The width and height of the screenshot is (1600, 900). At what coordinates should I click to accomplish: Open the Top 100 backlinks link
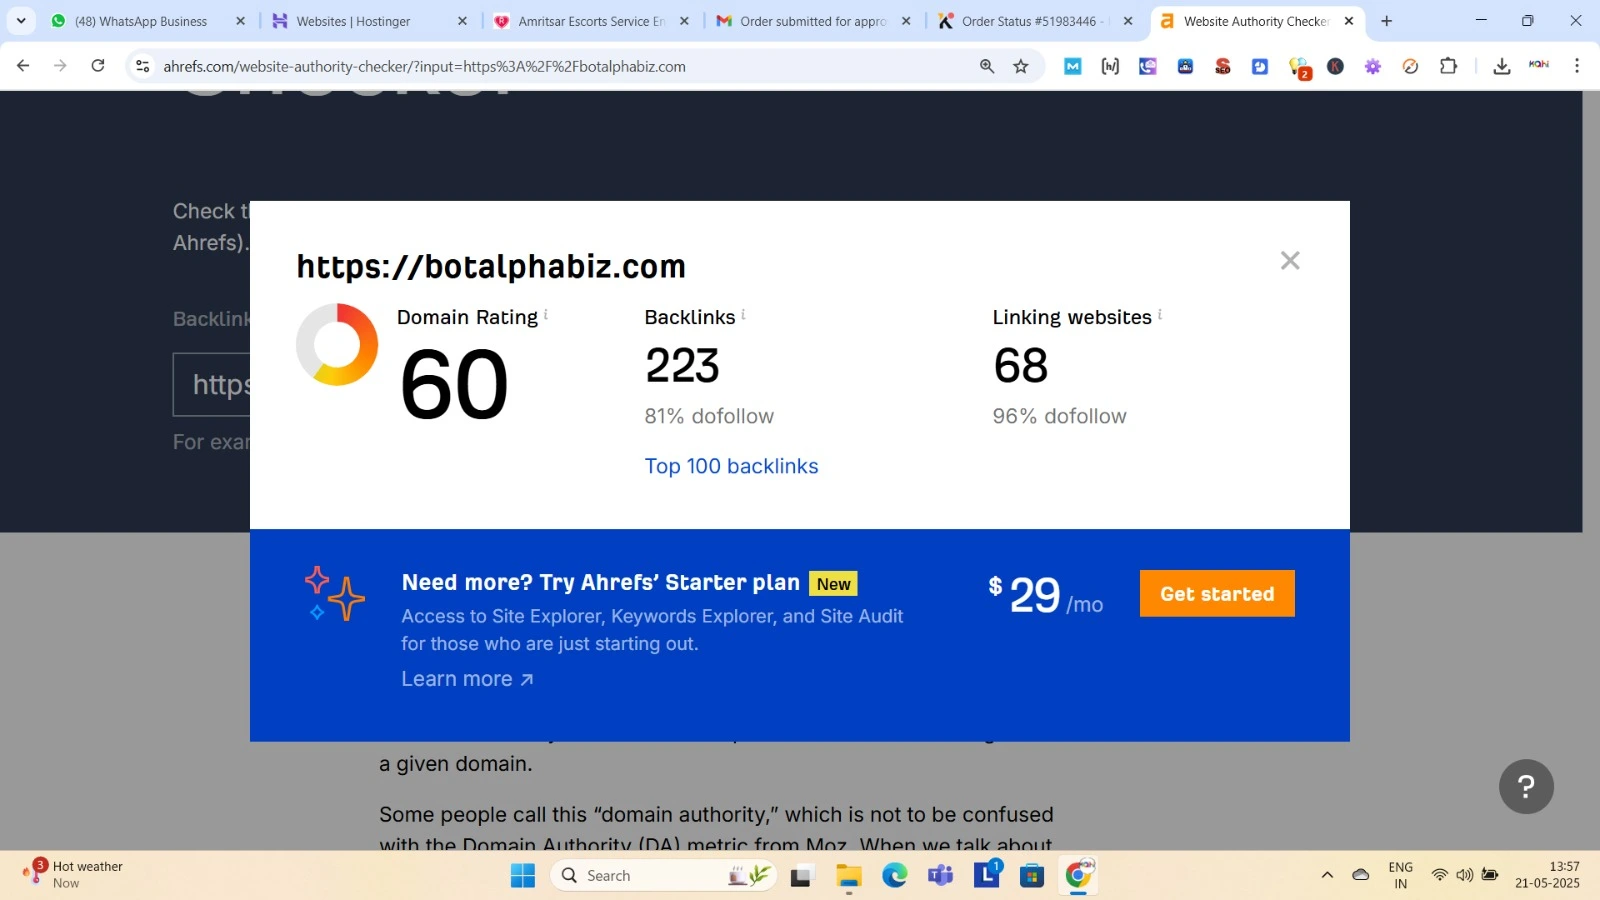[x=731, y=466]
